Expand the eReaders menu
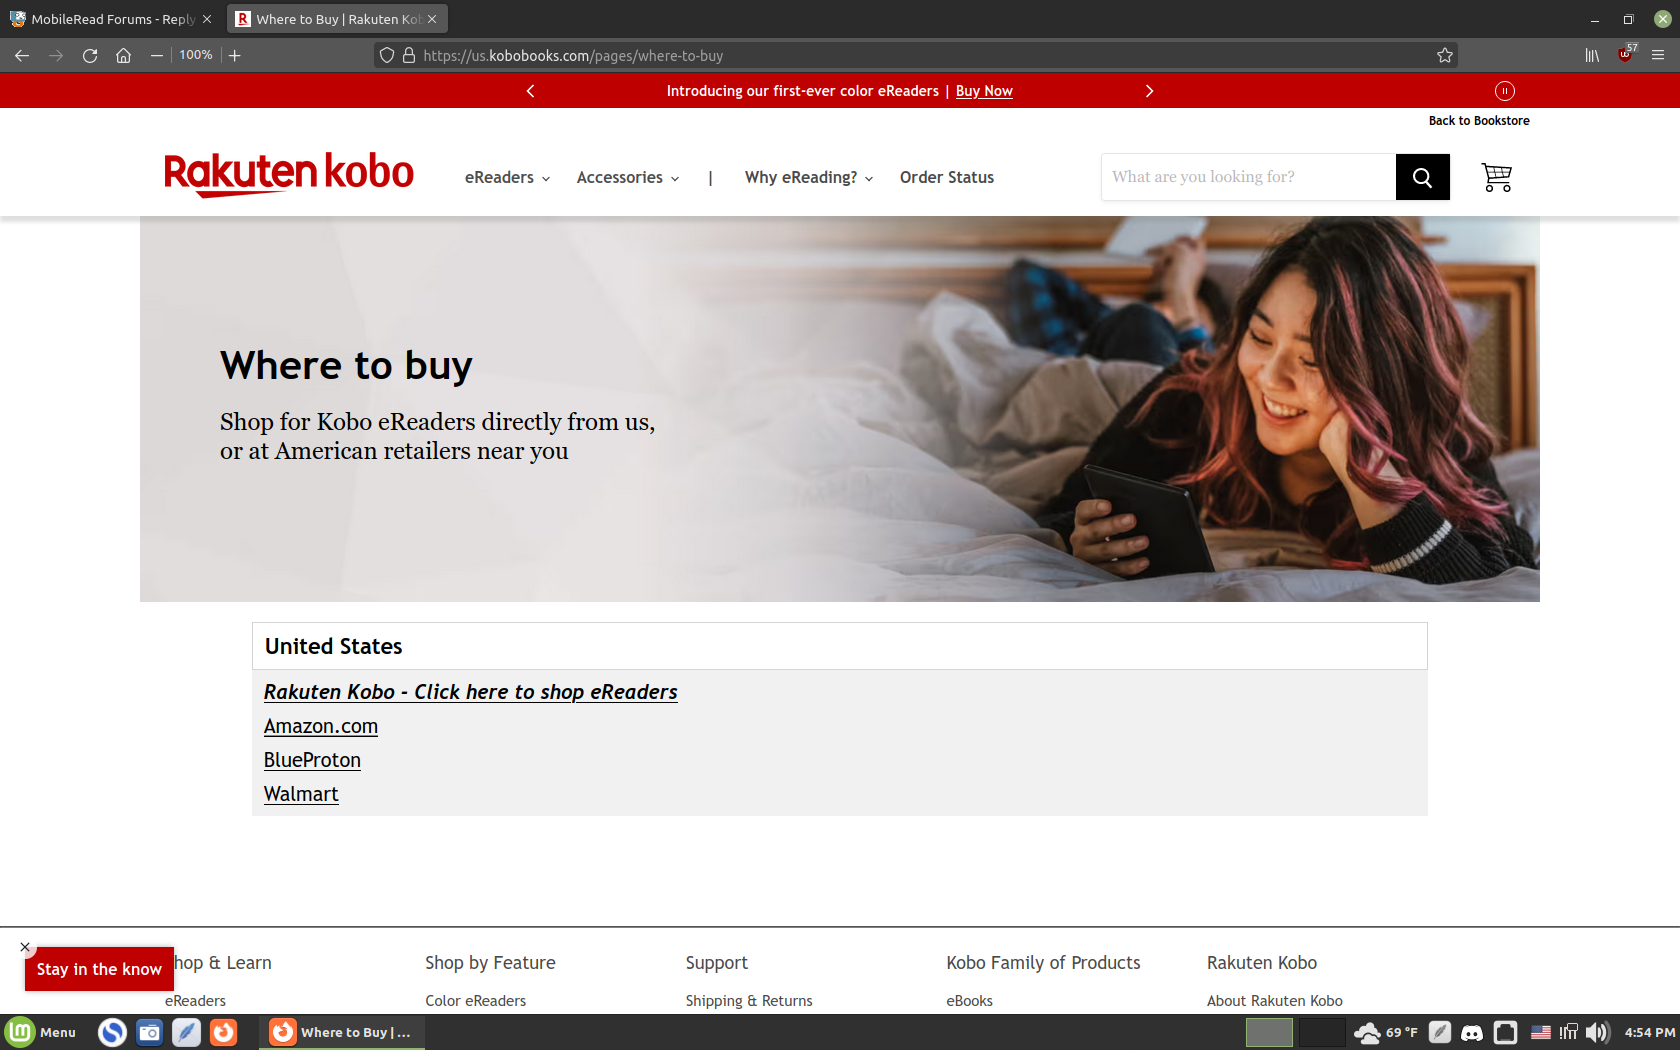Image resolution: width=1680 pixels, height=1050 pixels. click(x=508, y=177)
